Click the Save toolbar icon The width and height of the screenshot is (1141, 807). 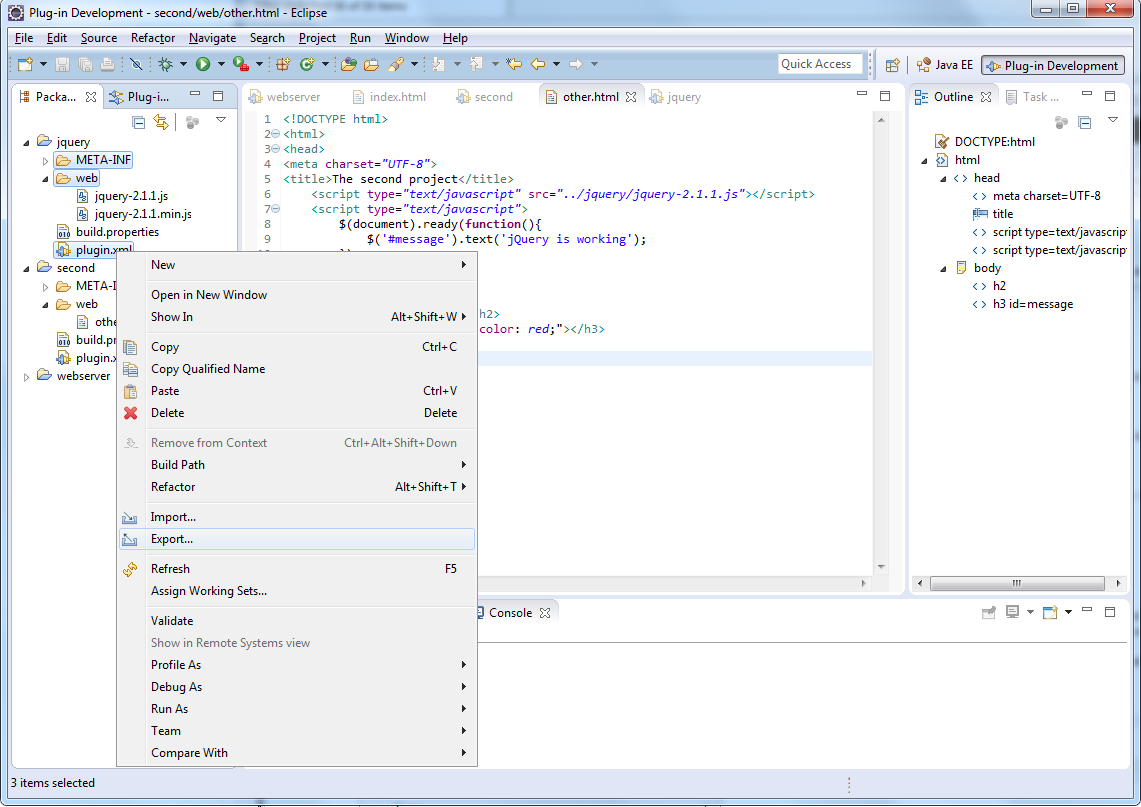(63, 64)
